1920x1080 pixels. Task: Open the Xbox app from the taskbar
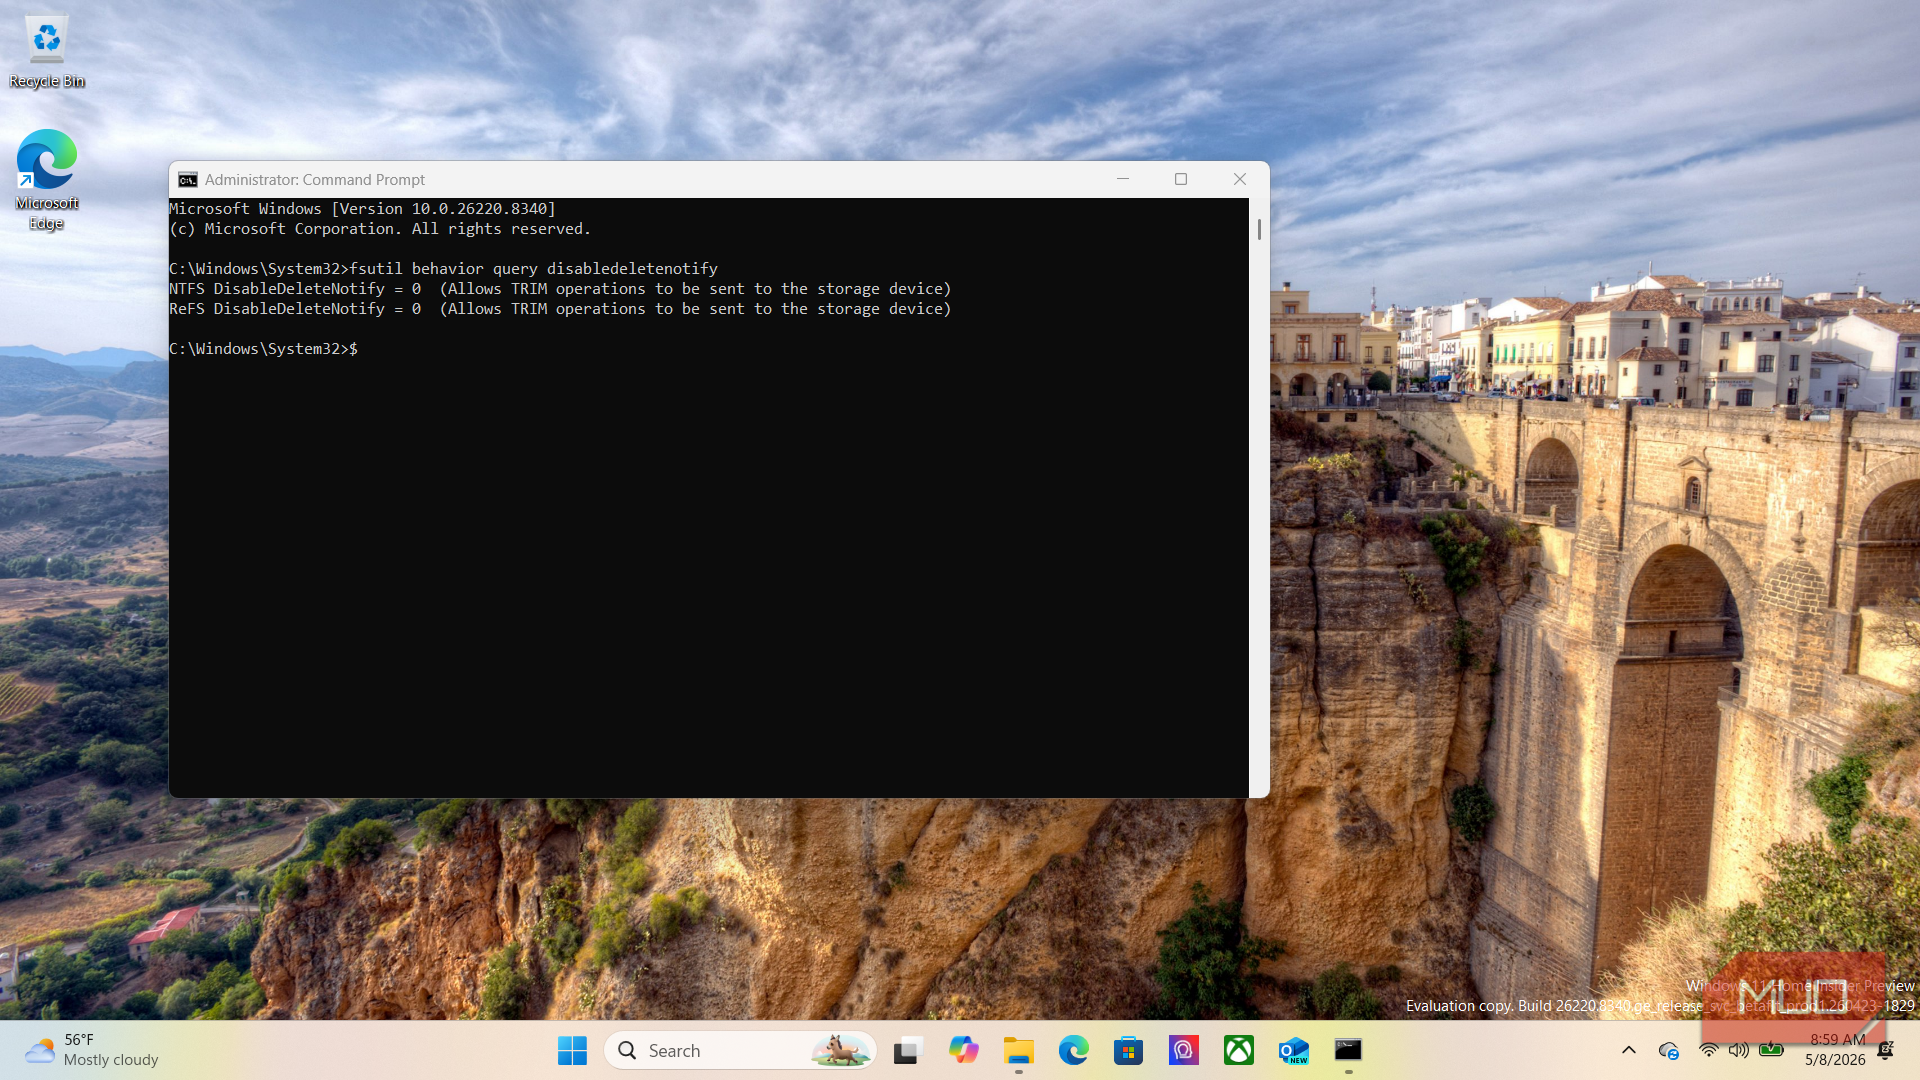(1238, 1050)
